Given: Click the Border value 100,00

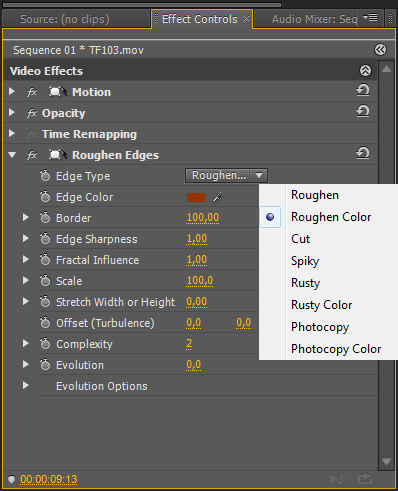Looking at the screenshot, I should pyautogui.click(x=203, y=218).
